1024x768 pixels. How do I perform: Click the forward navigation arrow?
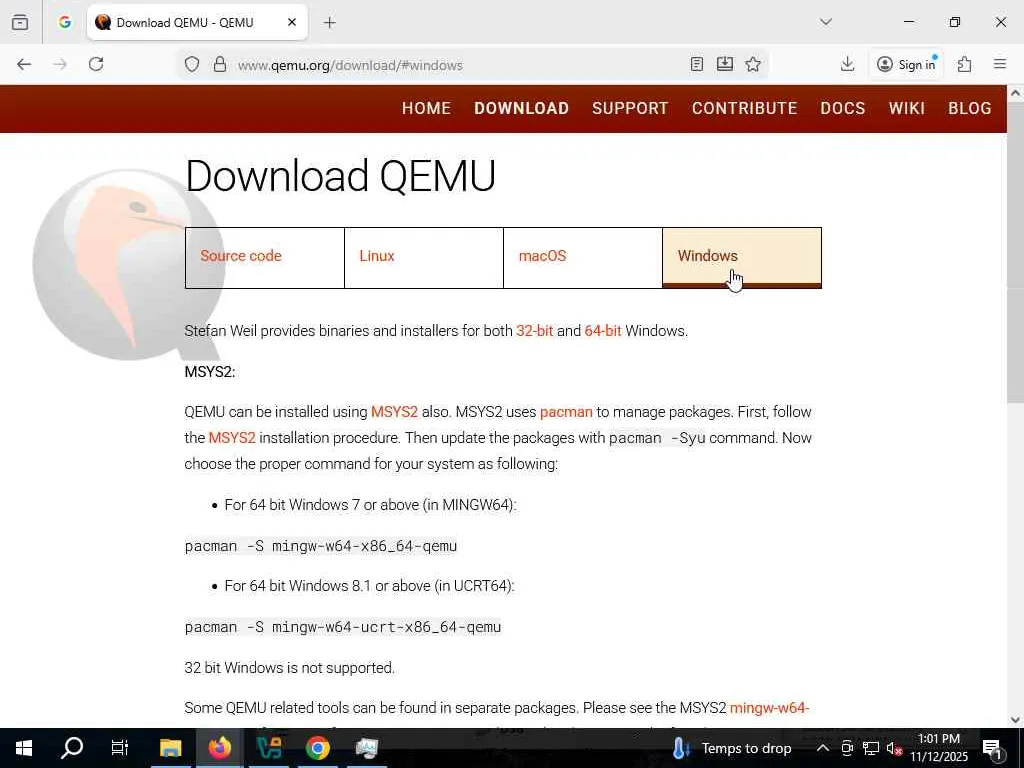point(60,64)
